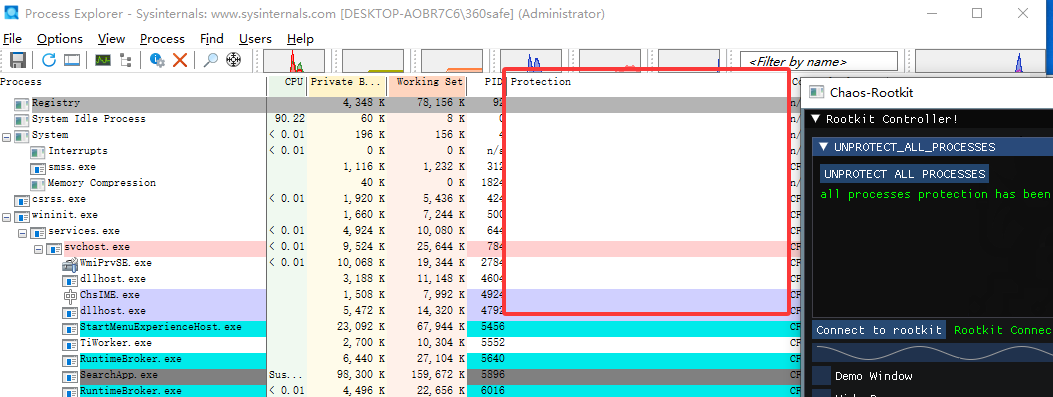Click the 90.22 CPU value

click(289, 119)
